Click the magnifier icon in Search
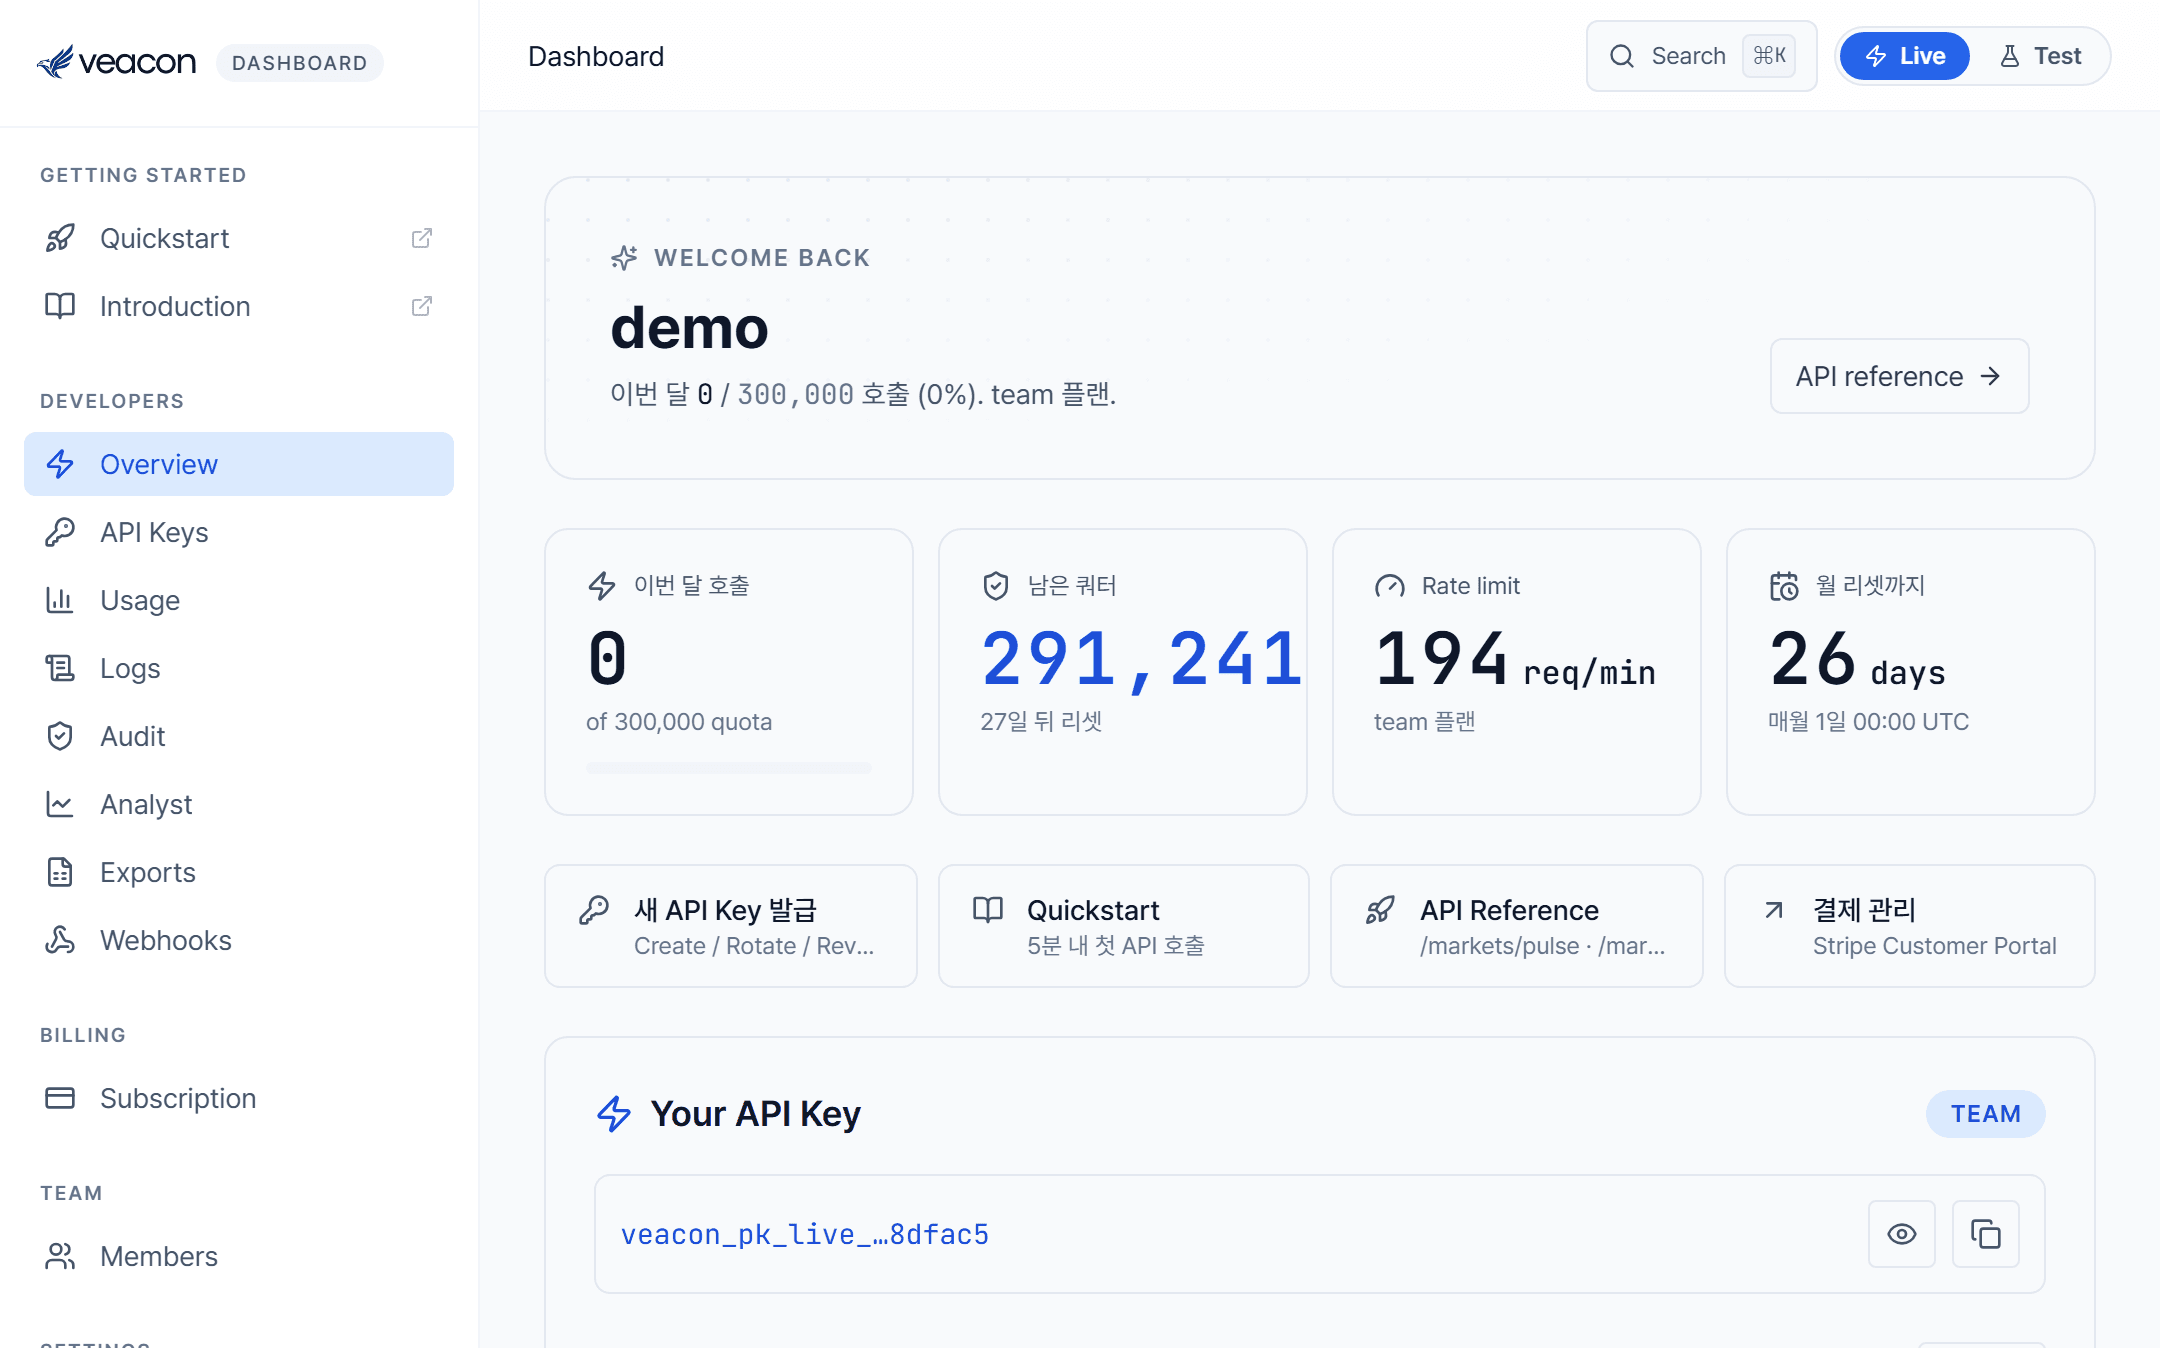This screenshot has width=2160, height=1348. point(1622,56)
